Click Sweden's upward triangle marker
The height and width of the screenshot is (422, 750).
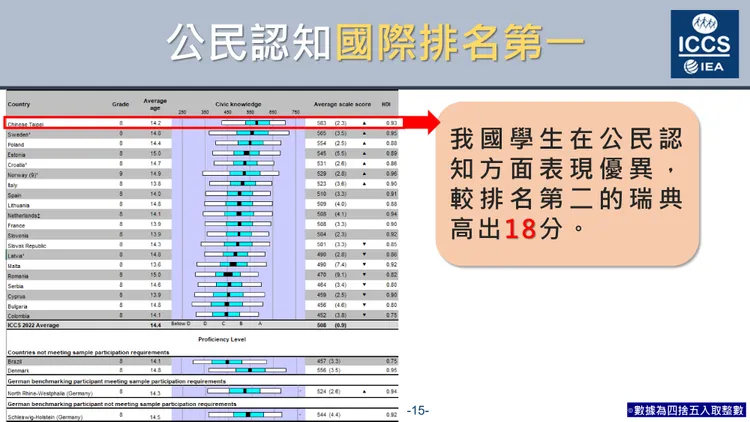click(364, 133)
